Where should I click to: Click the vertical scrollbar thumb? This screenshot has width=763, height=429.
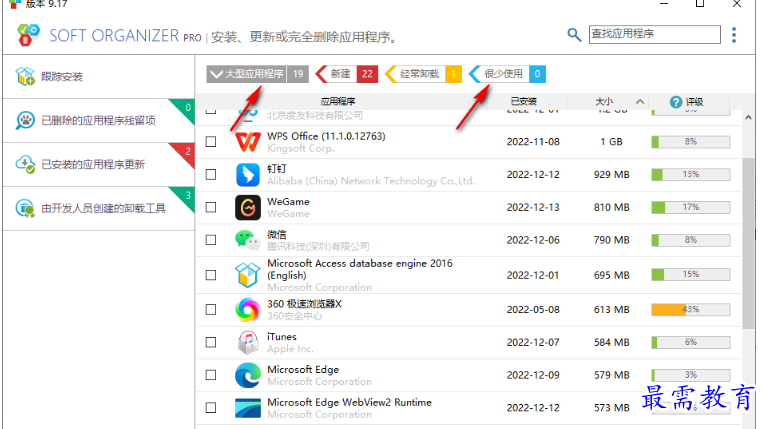pos(748,243)
